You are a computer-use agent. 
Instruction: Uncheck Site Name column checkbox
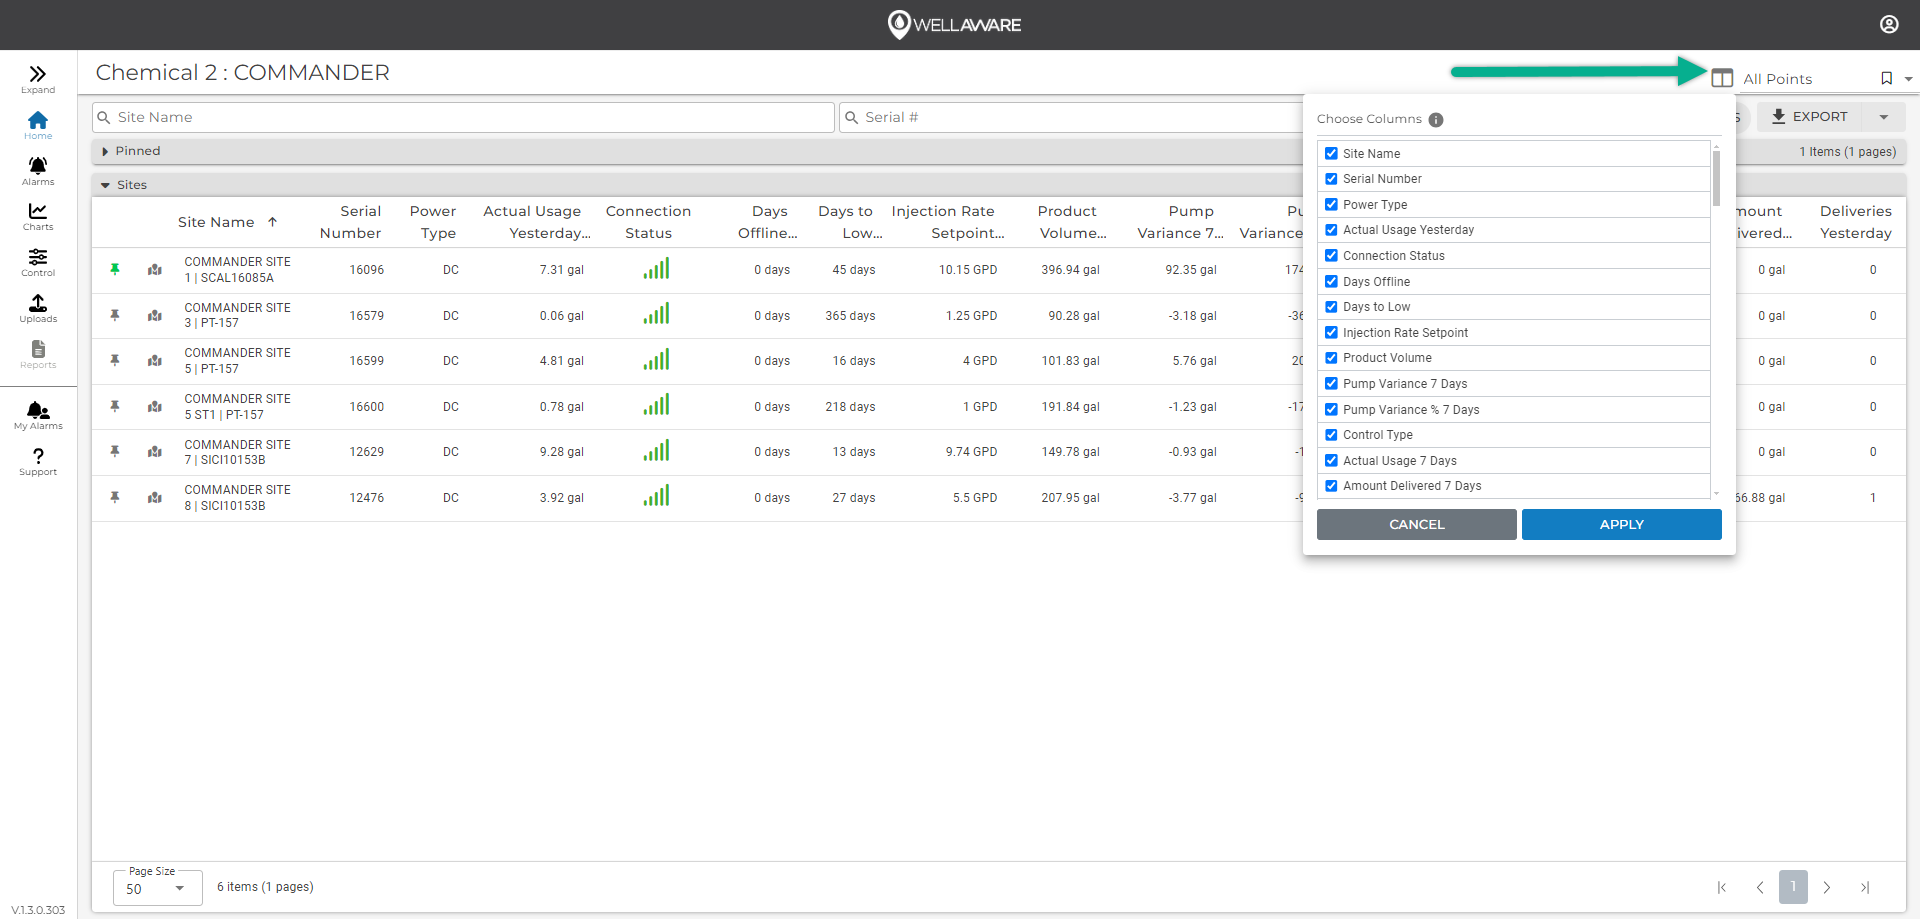coord(1331,153)
